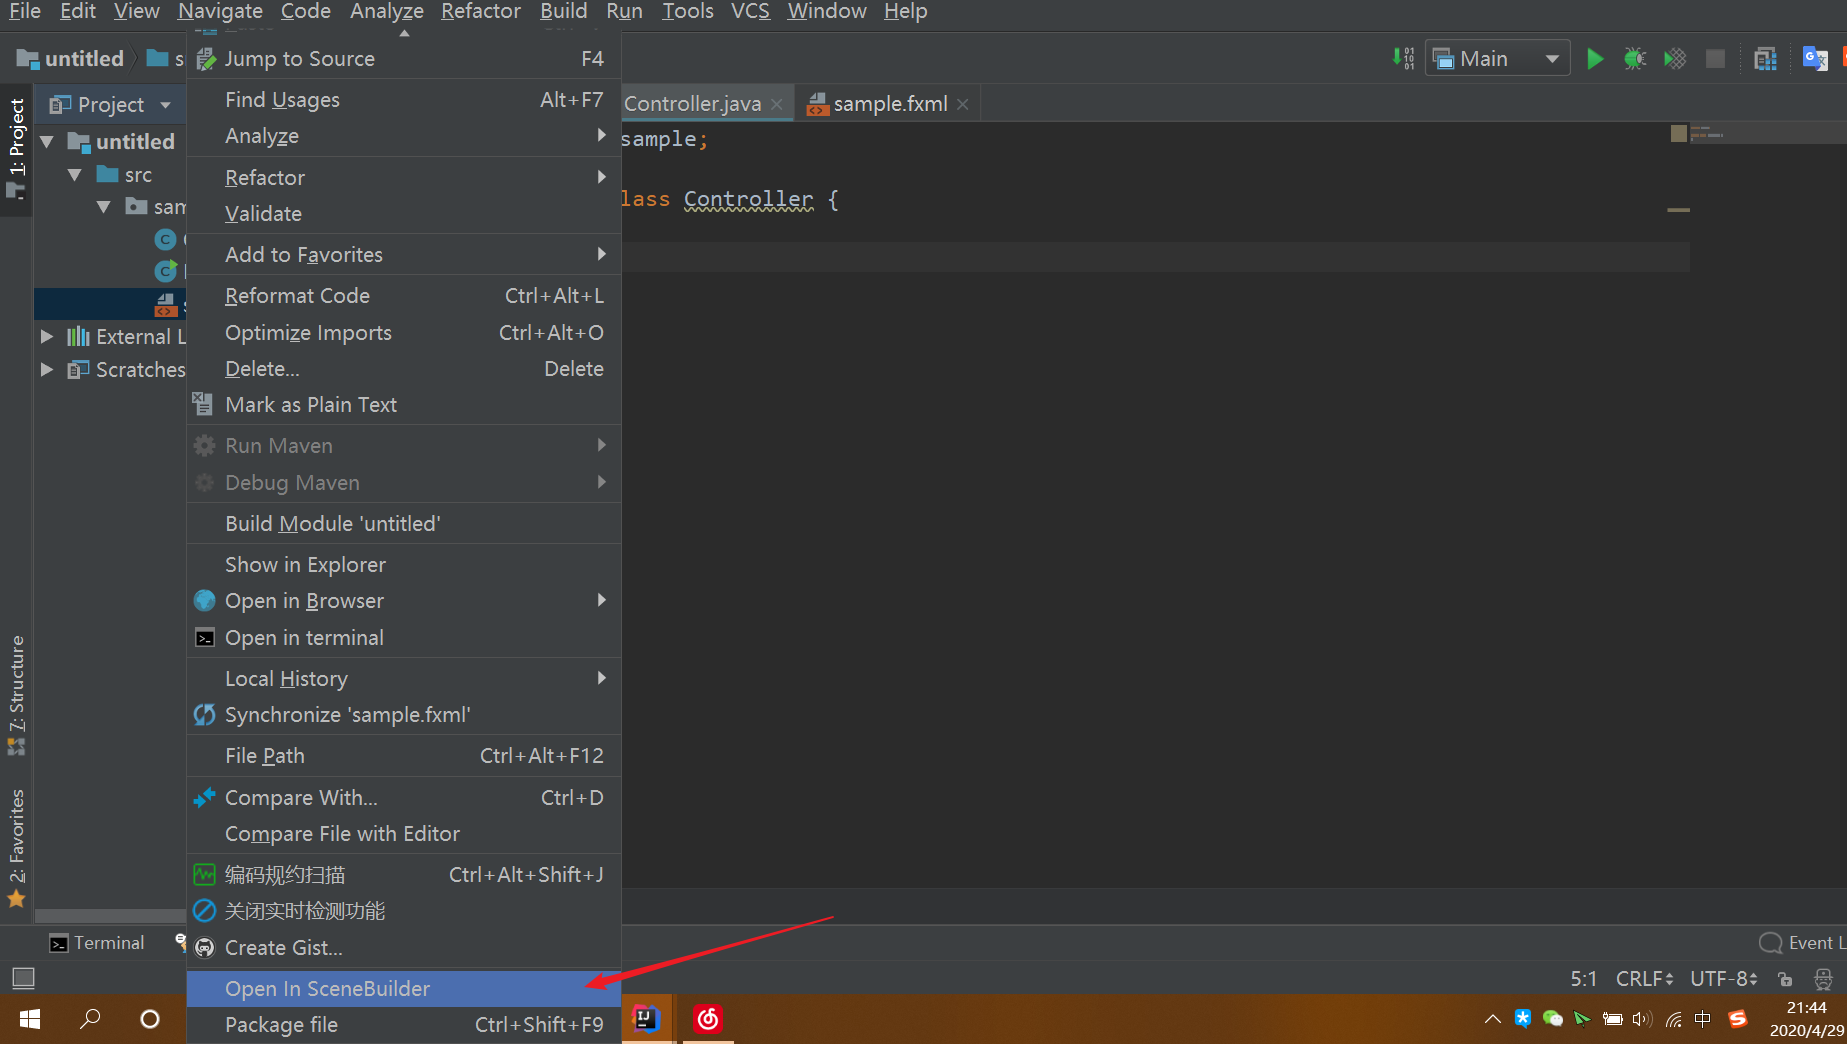Click the untitled breadcrumb in navigation bar
This screenshot has height=1044, width=1847.
71,59
